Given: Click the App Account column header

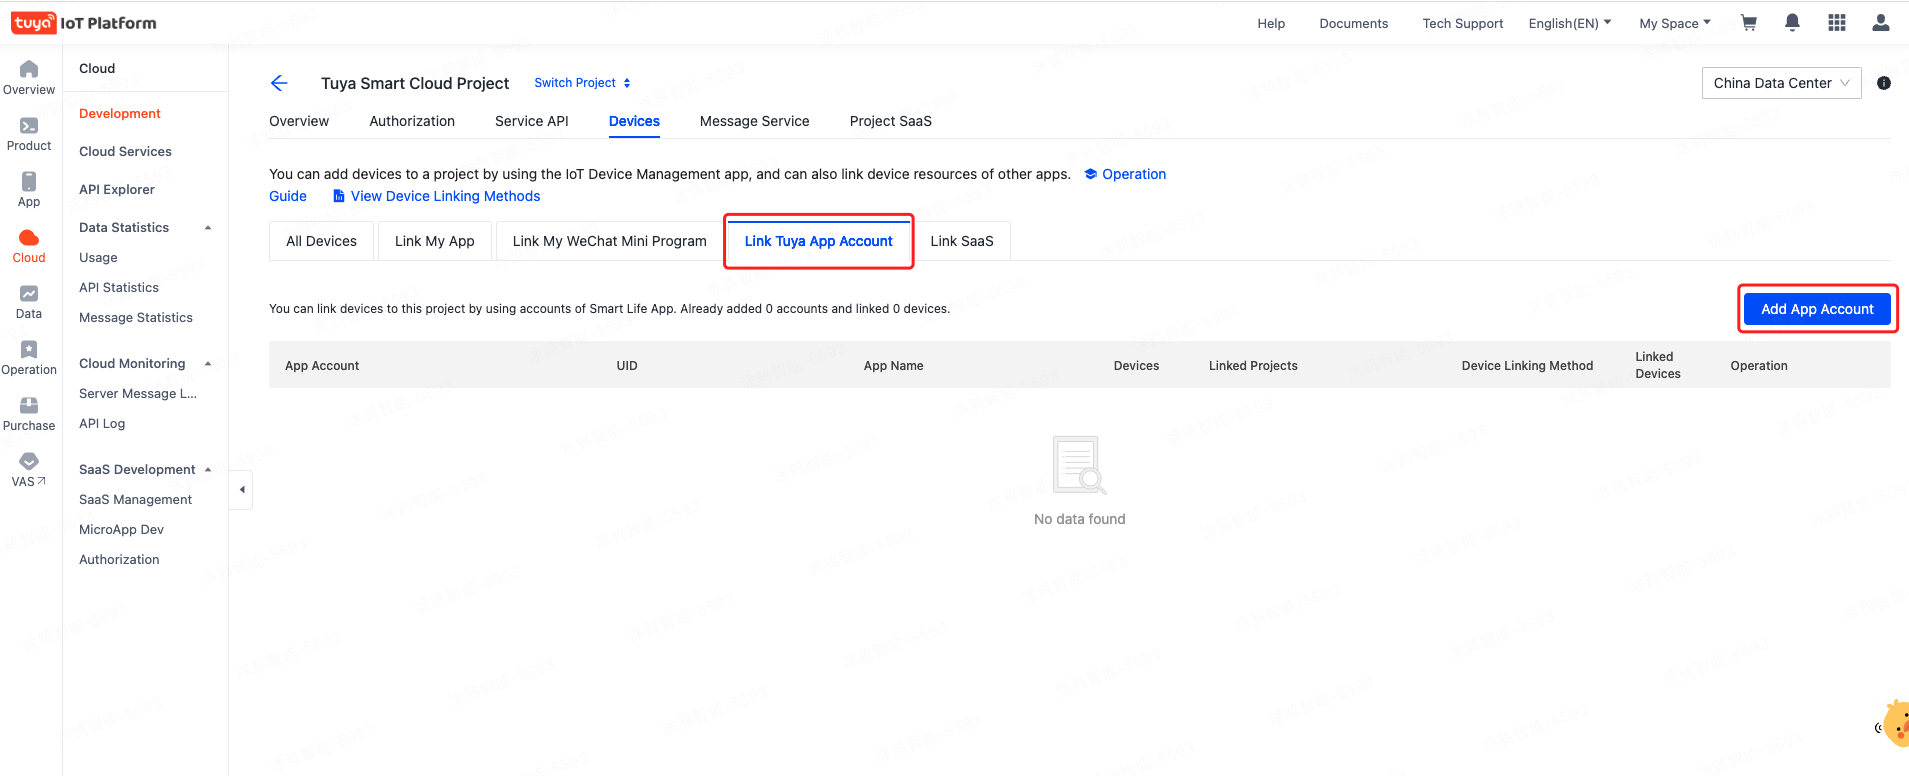Looking at the screenshot, I should [x=322, y=366].
